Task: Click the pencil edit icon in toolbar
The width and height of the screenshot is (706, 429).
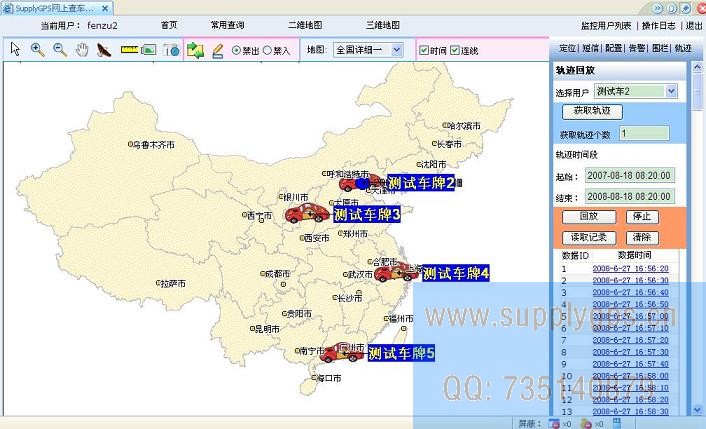Action: 217,49
